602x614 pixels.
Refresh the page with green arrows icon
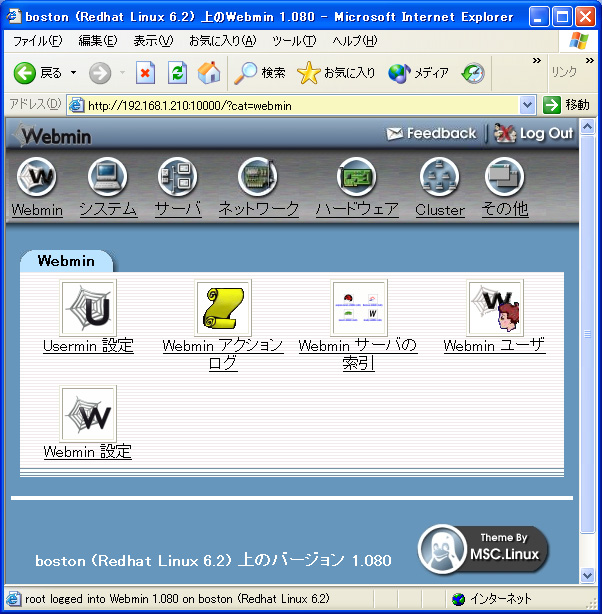[177, 73]
